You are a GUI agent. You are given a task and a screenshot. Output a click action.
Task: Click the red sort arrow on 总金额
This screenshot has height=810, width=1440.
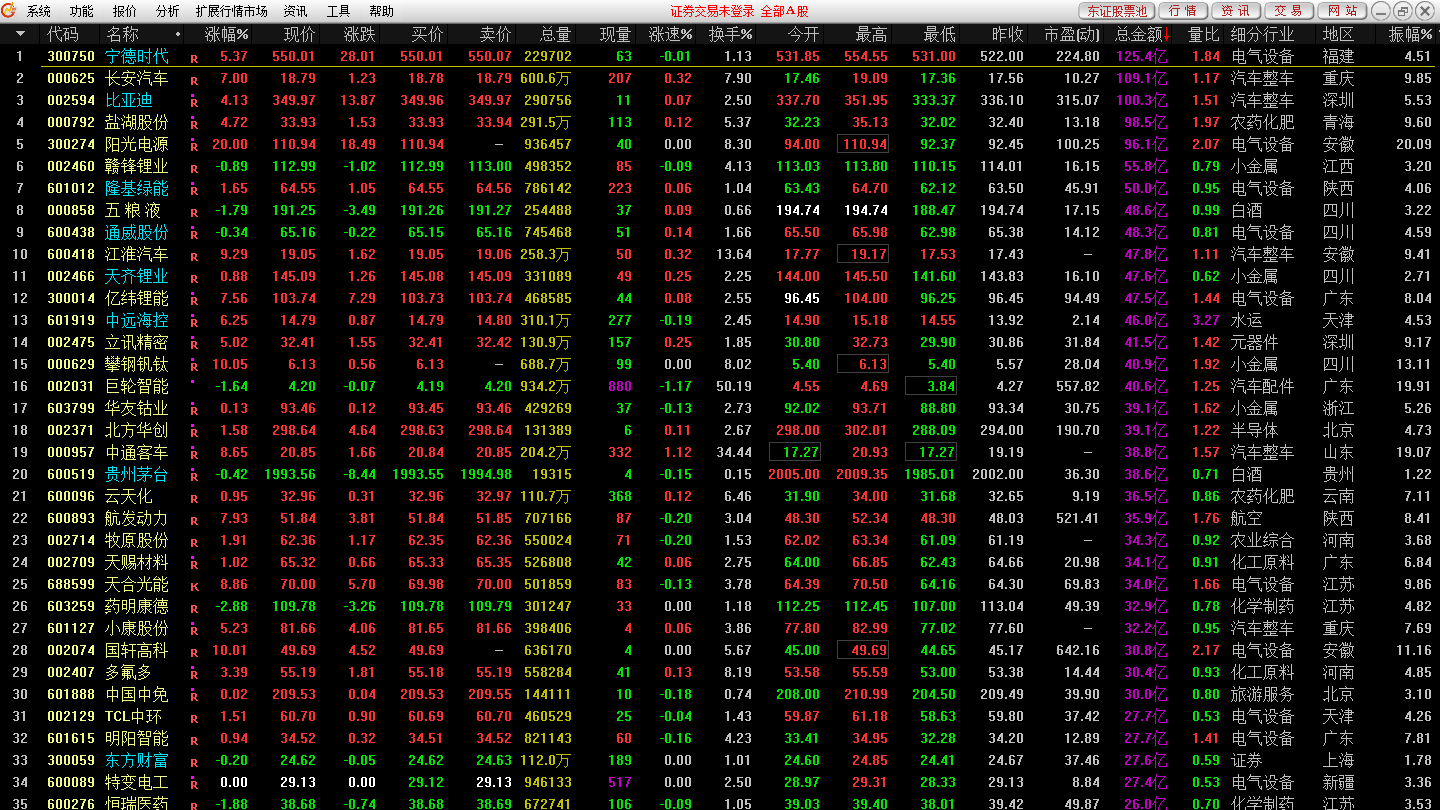point(1166,34)
